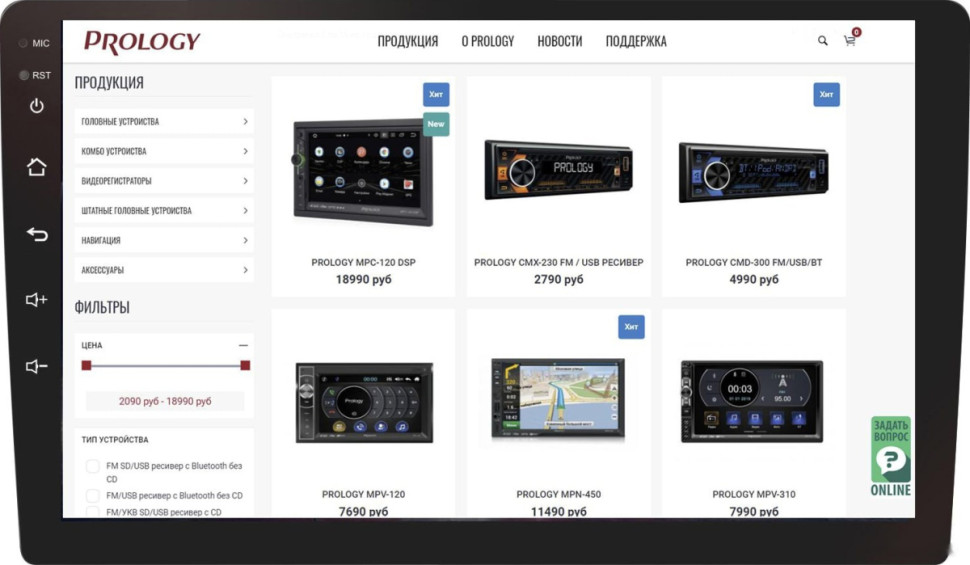The height and width of the screenshot is (565, 970).
Task: Tick FM/УКВ SD/USB ресивер с CD checkbox
Action: click(93, 512)
